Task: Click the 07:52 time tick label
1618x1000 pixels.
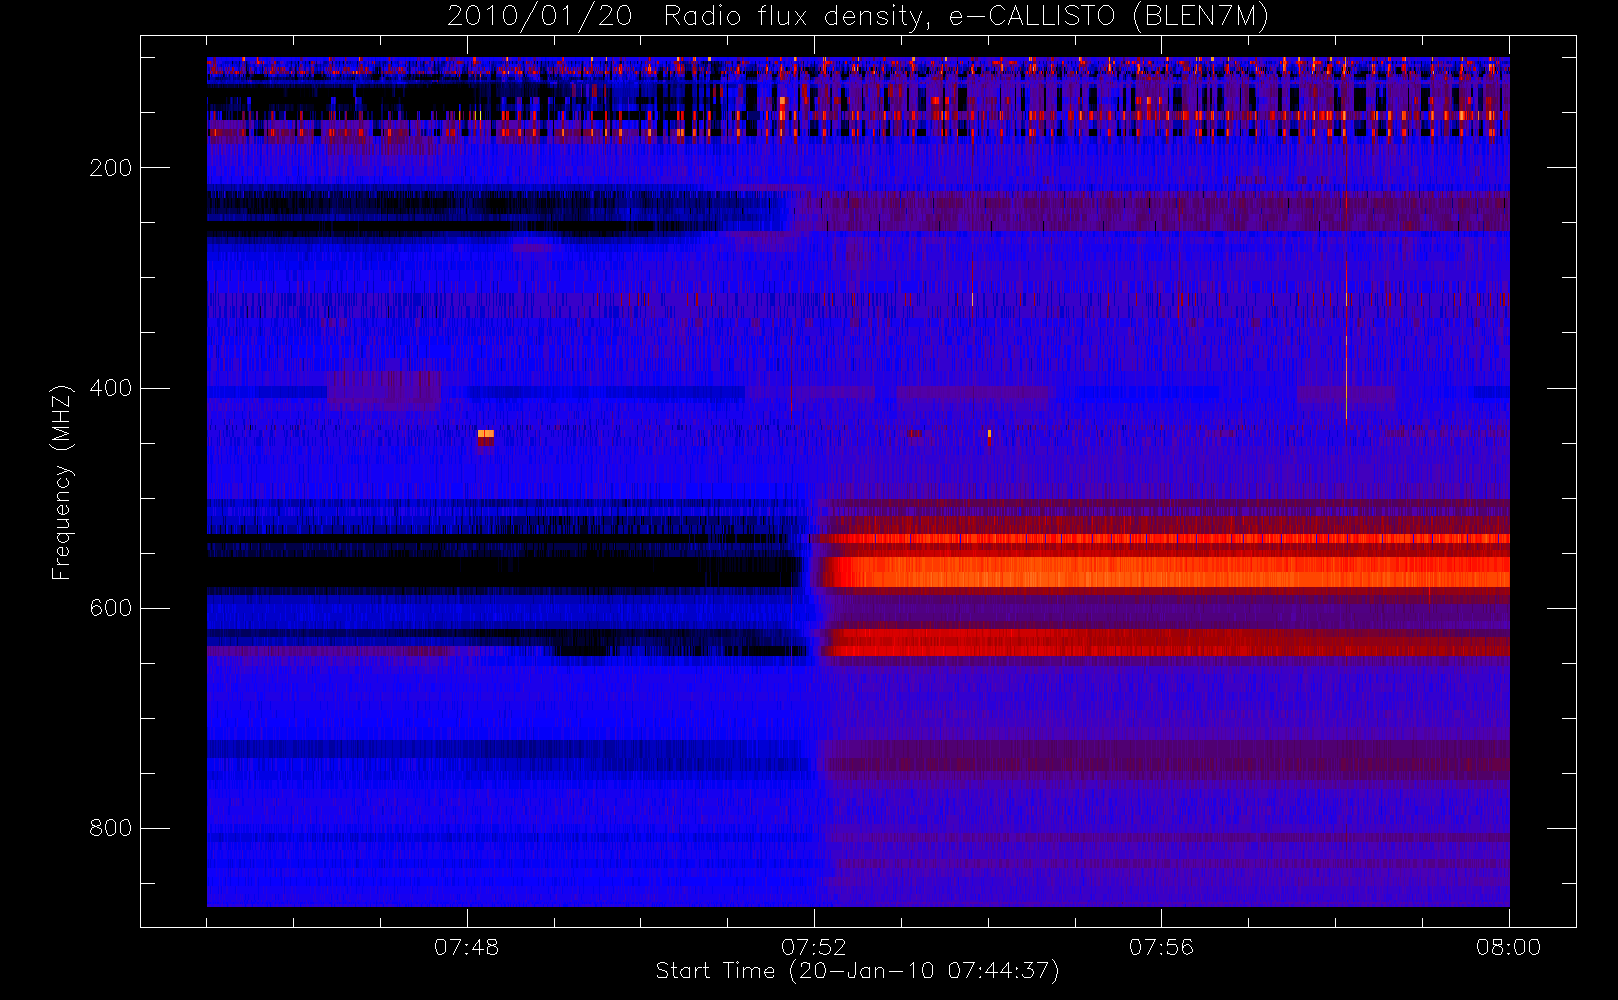Action: pyautogui.click(x=813, y=947)
